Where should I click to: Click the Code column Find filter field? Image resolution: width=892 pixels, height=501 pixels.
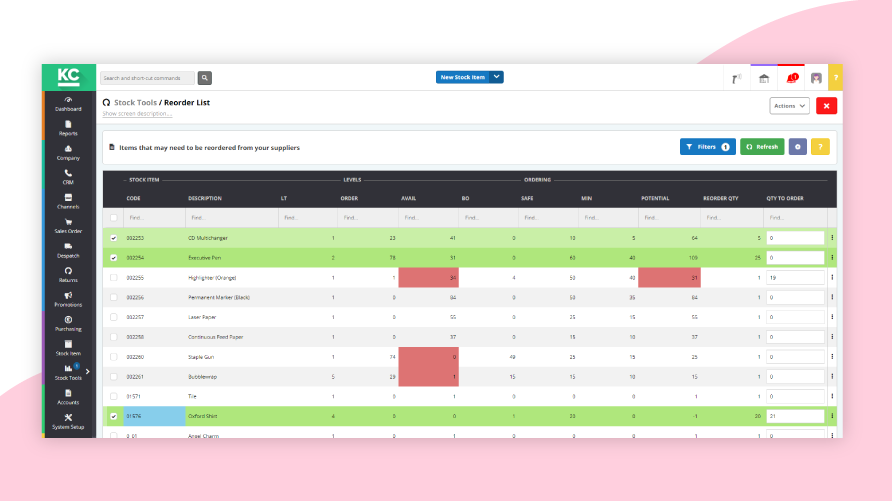coord(154,218)
